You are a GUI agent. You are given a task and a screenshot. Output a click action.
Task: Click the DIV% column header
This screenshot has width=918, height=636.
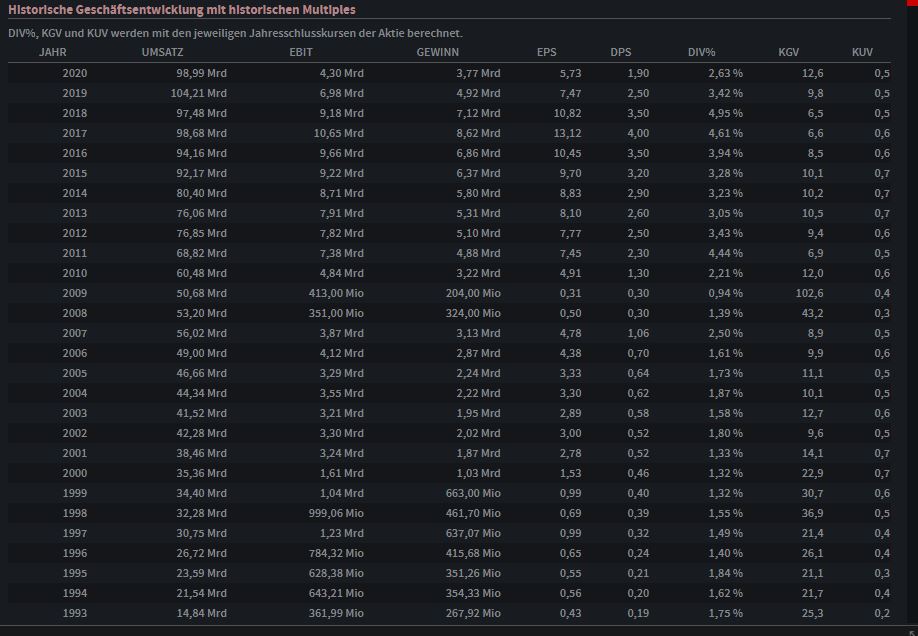tap(701, 52)
